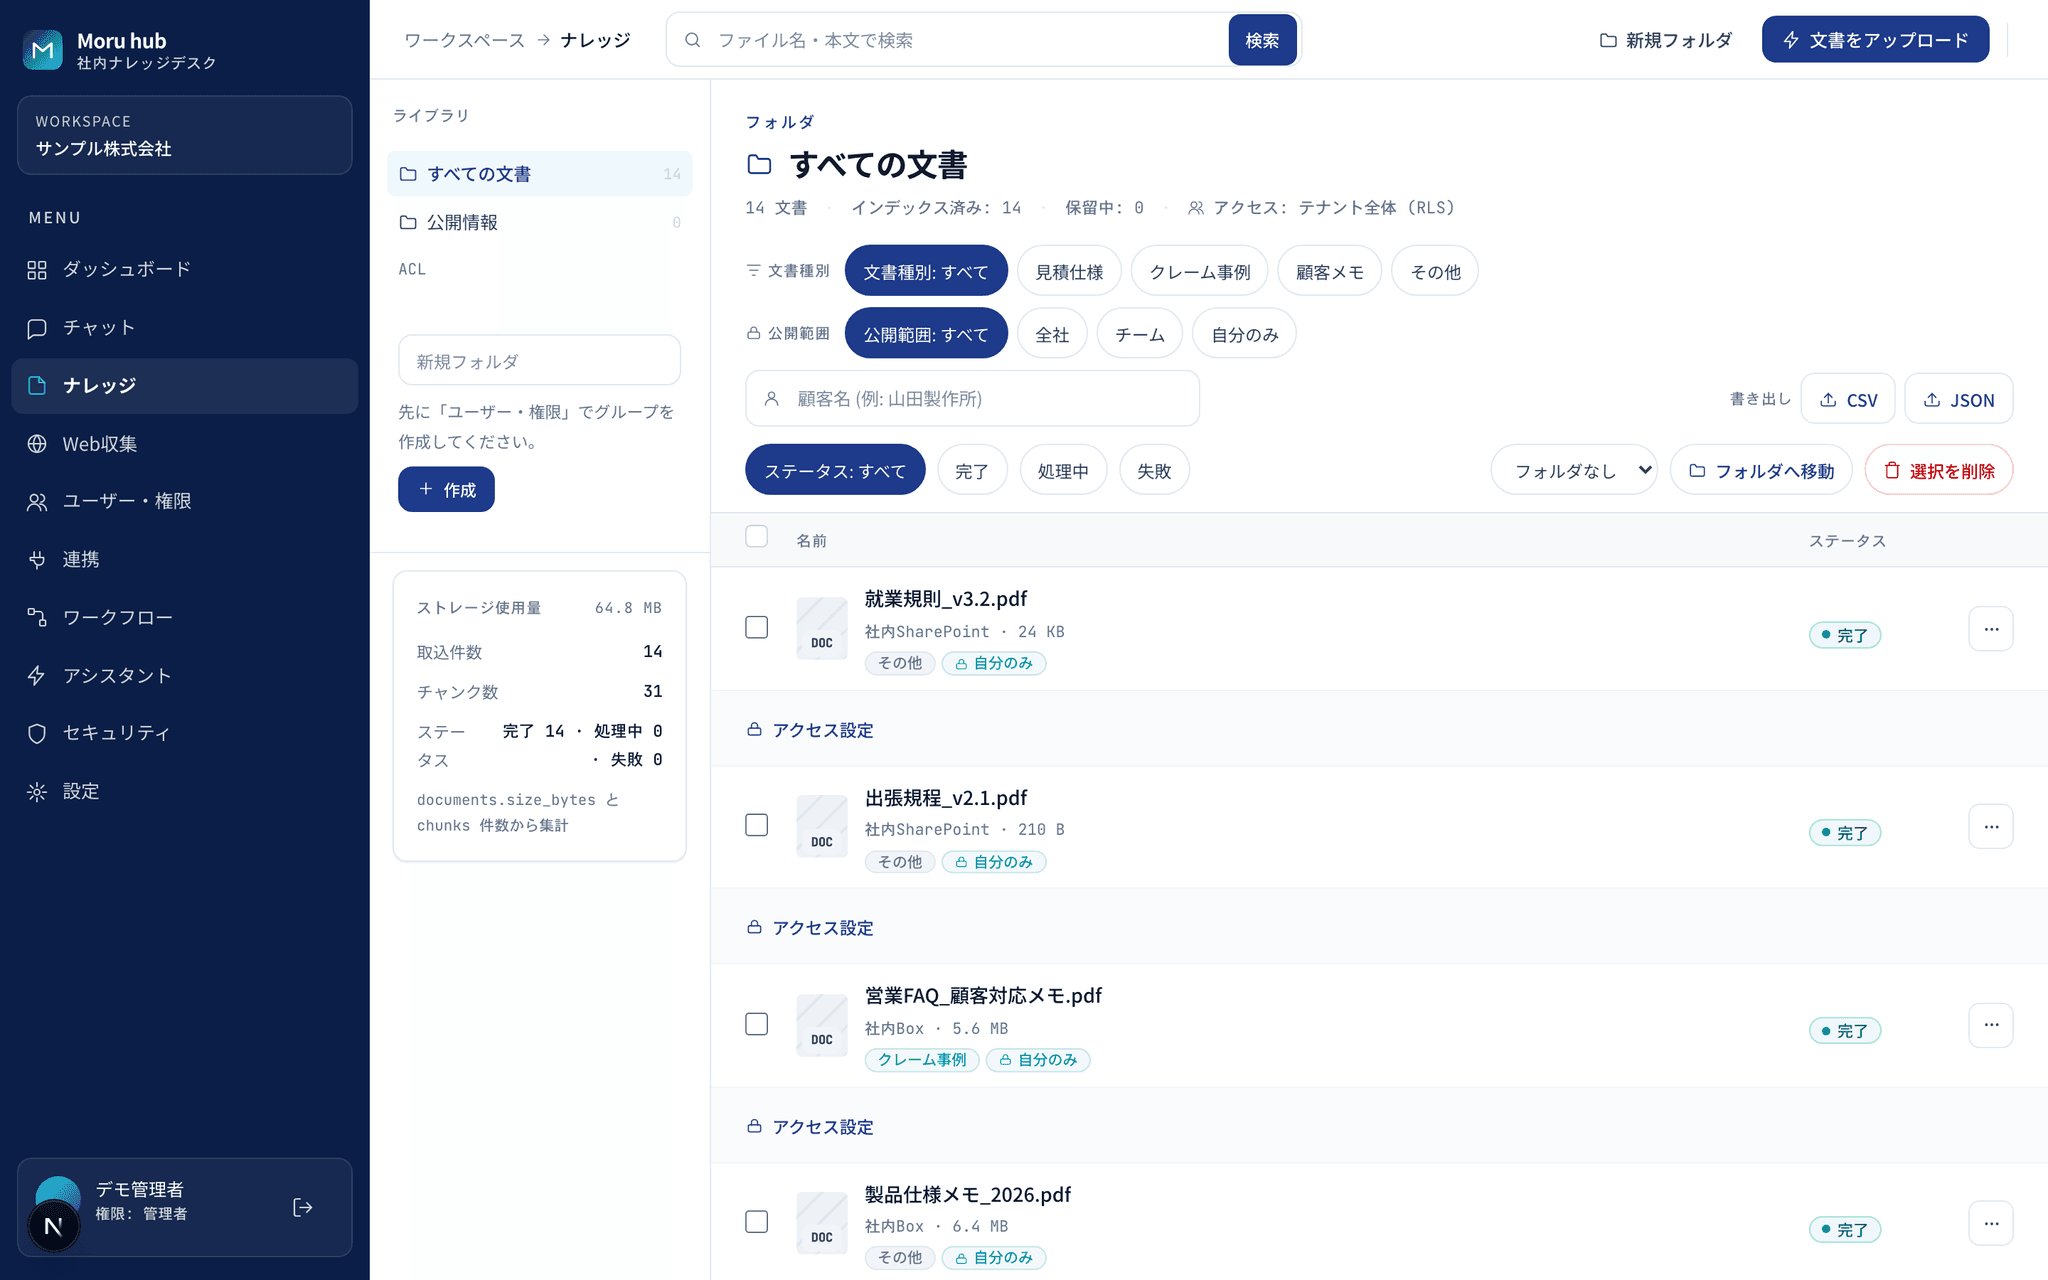The height and width of the screenshot is (1280, 2048).
Task: Focus the 顧客名 input field
Action: [x=972, y=399]
